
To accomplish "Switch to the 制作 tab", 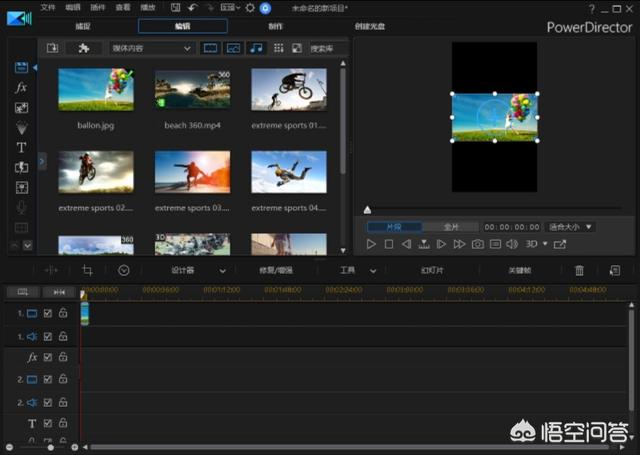I will pos(276,27).
